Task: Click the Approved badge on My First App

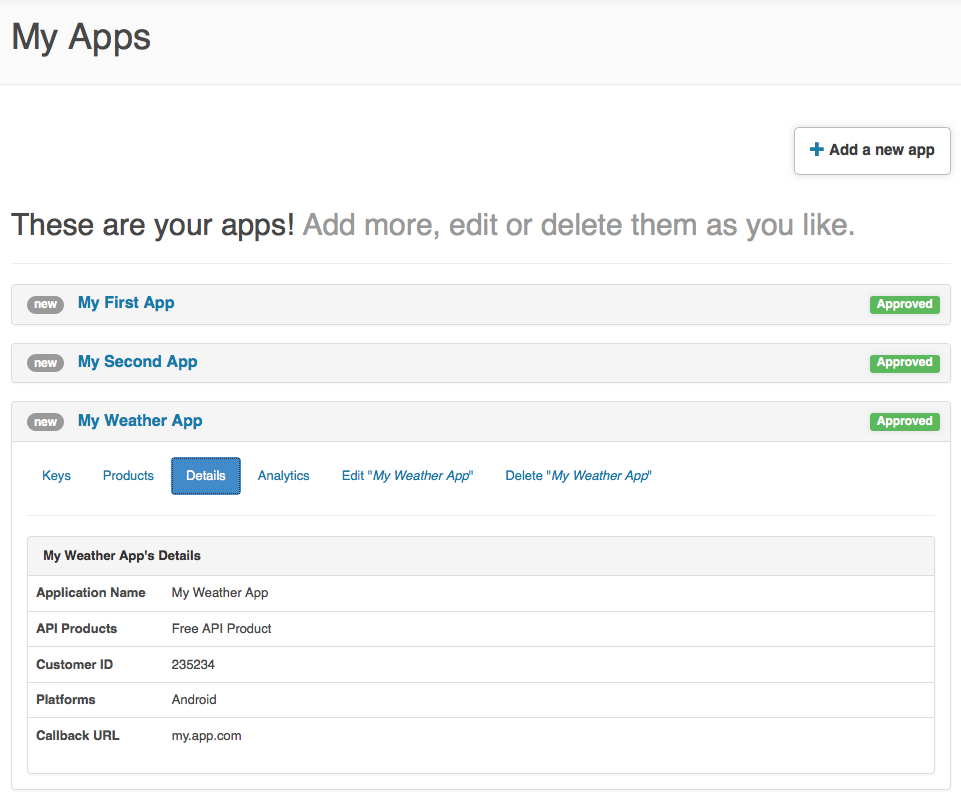Action: [904, 304]
